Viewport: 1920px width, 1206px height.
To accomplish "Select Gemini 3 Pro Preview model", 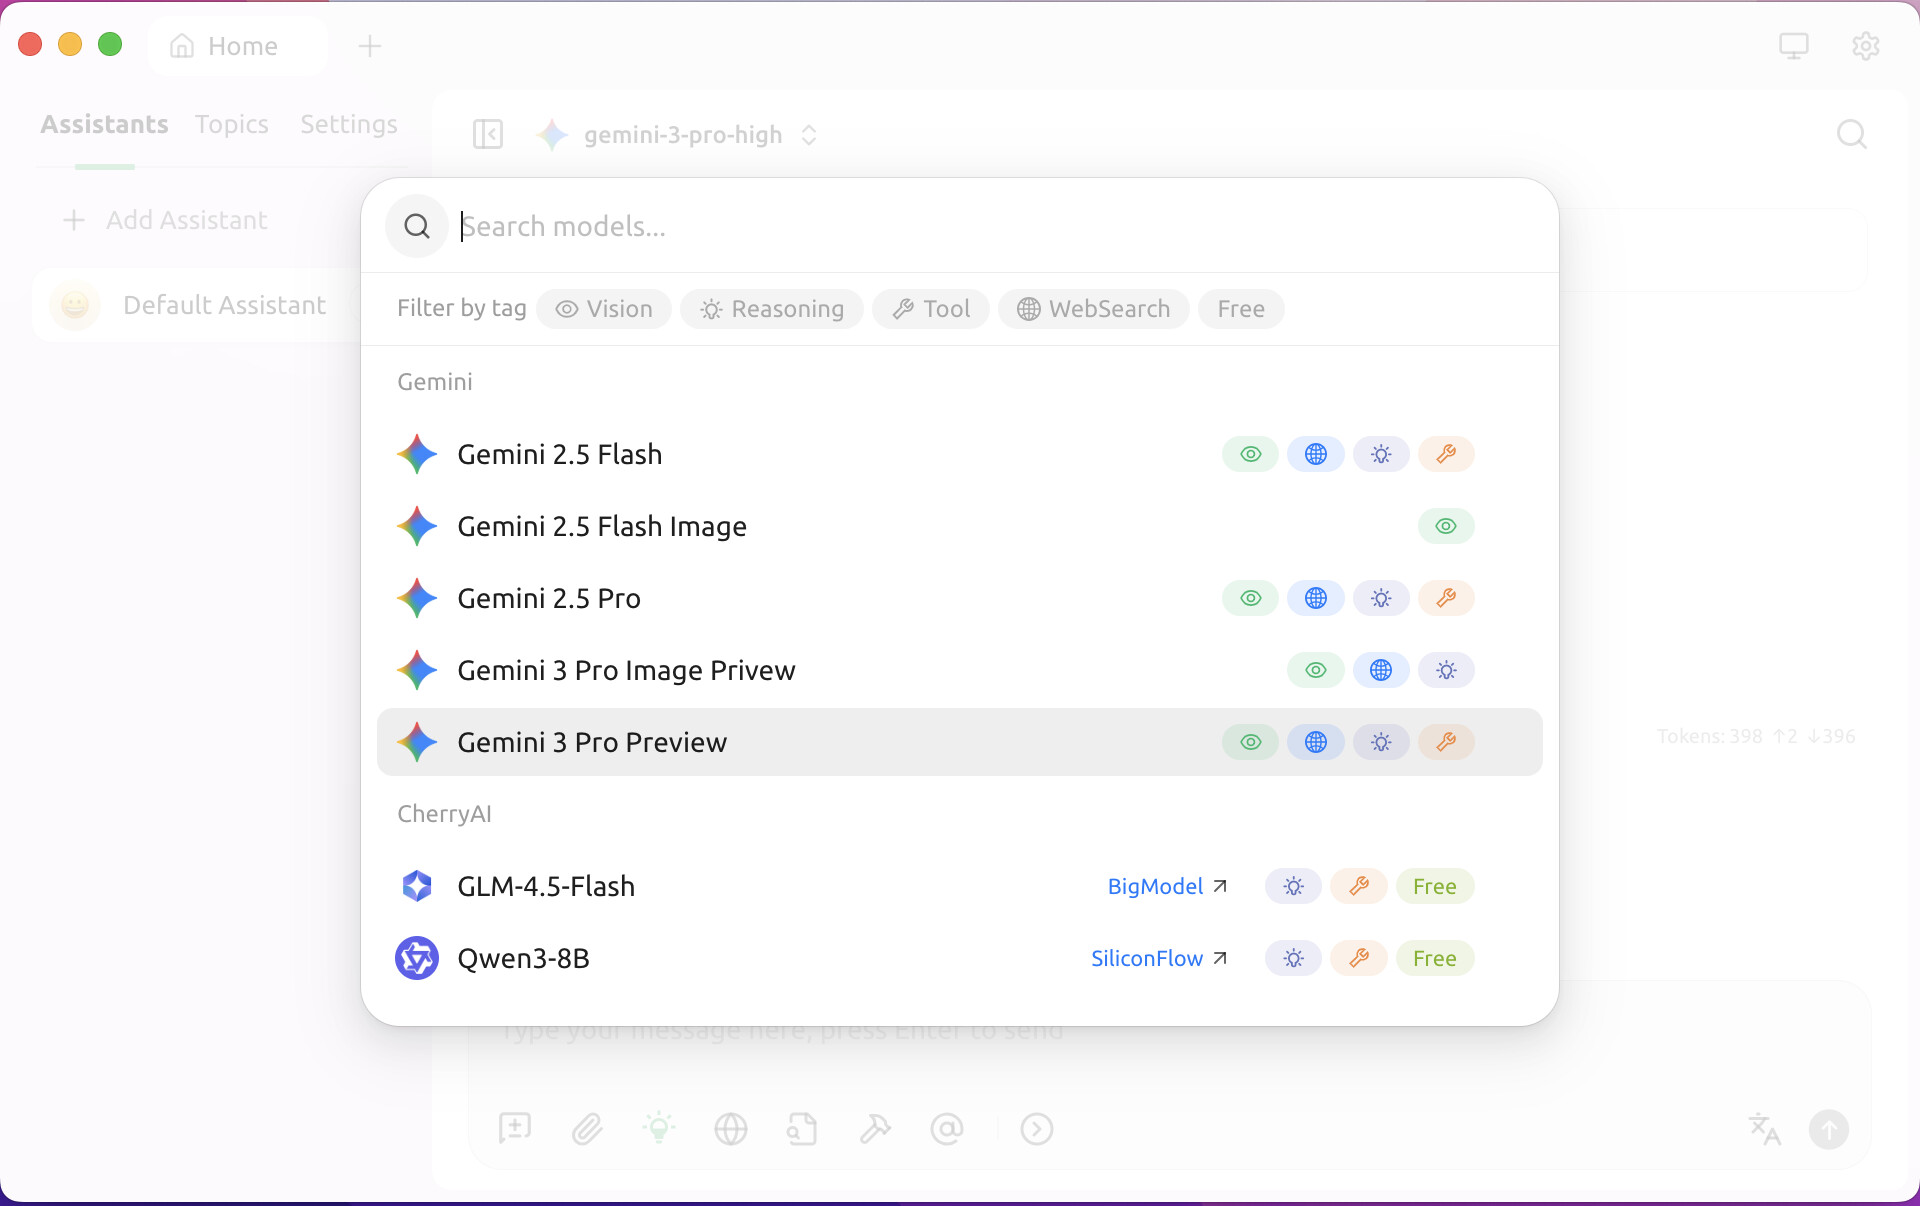I will [x=960, y=742].
